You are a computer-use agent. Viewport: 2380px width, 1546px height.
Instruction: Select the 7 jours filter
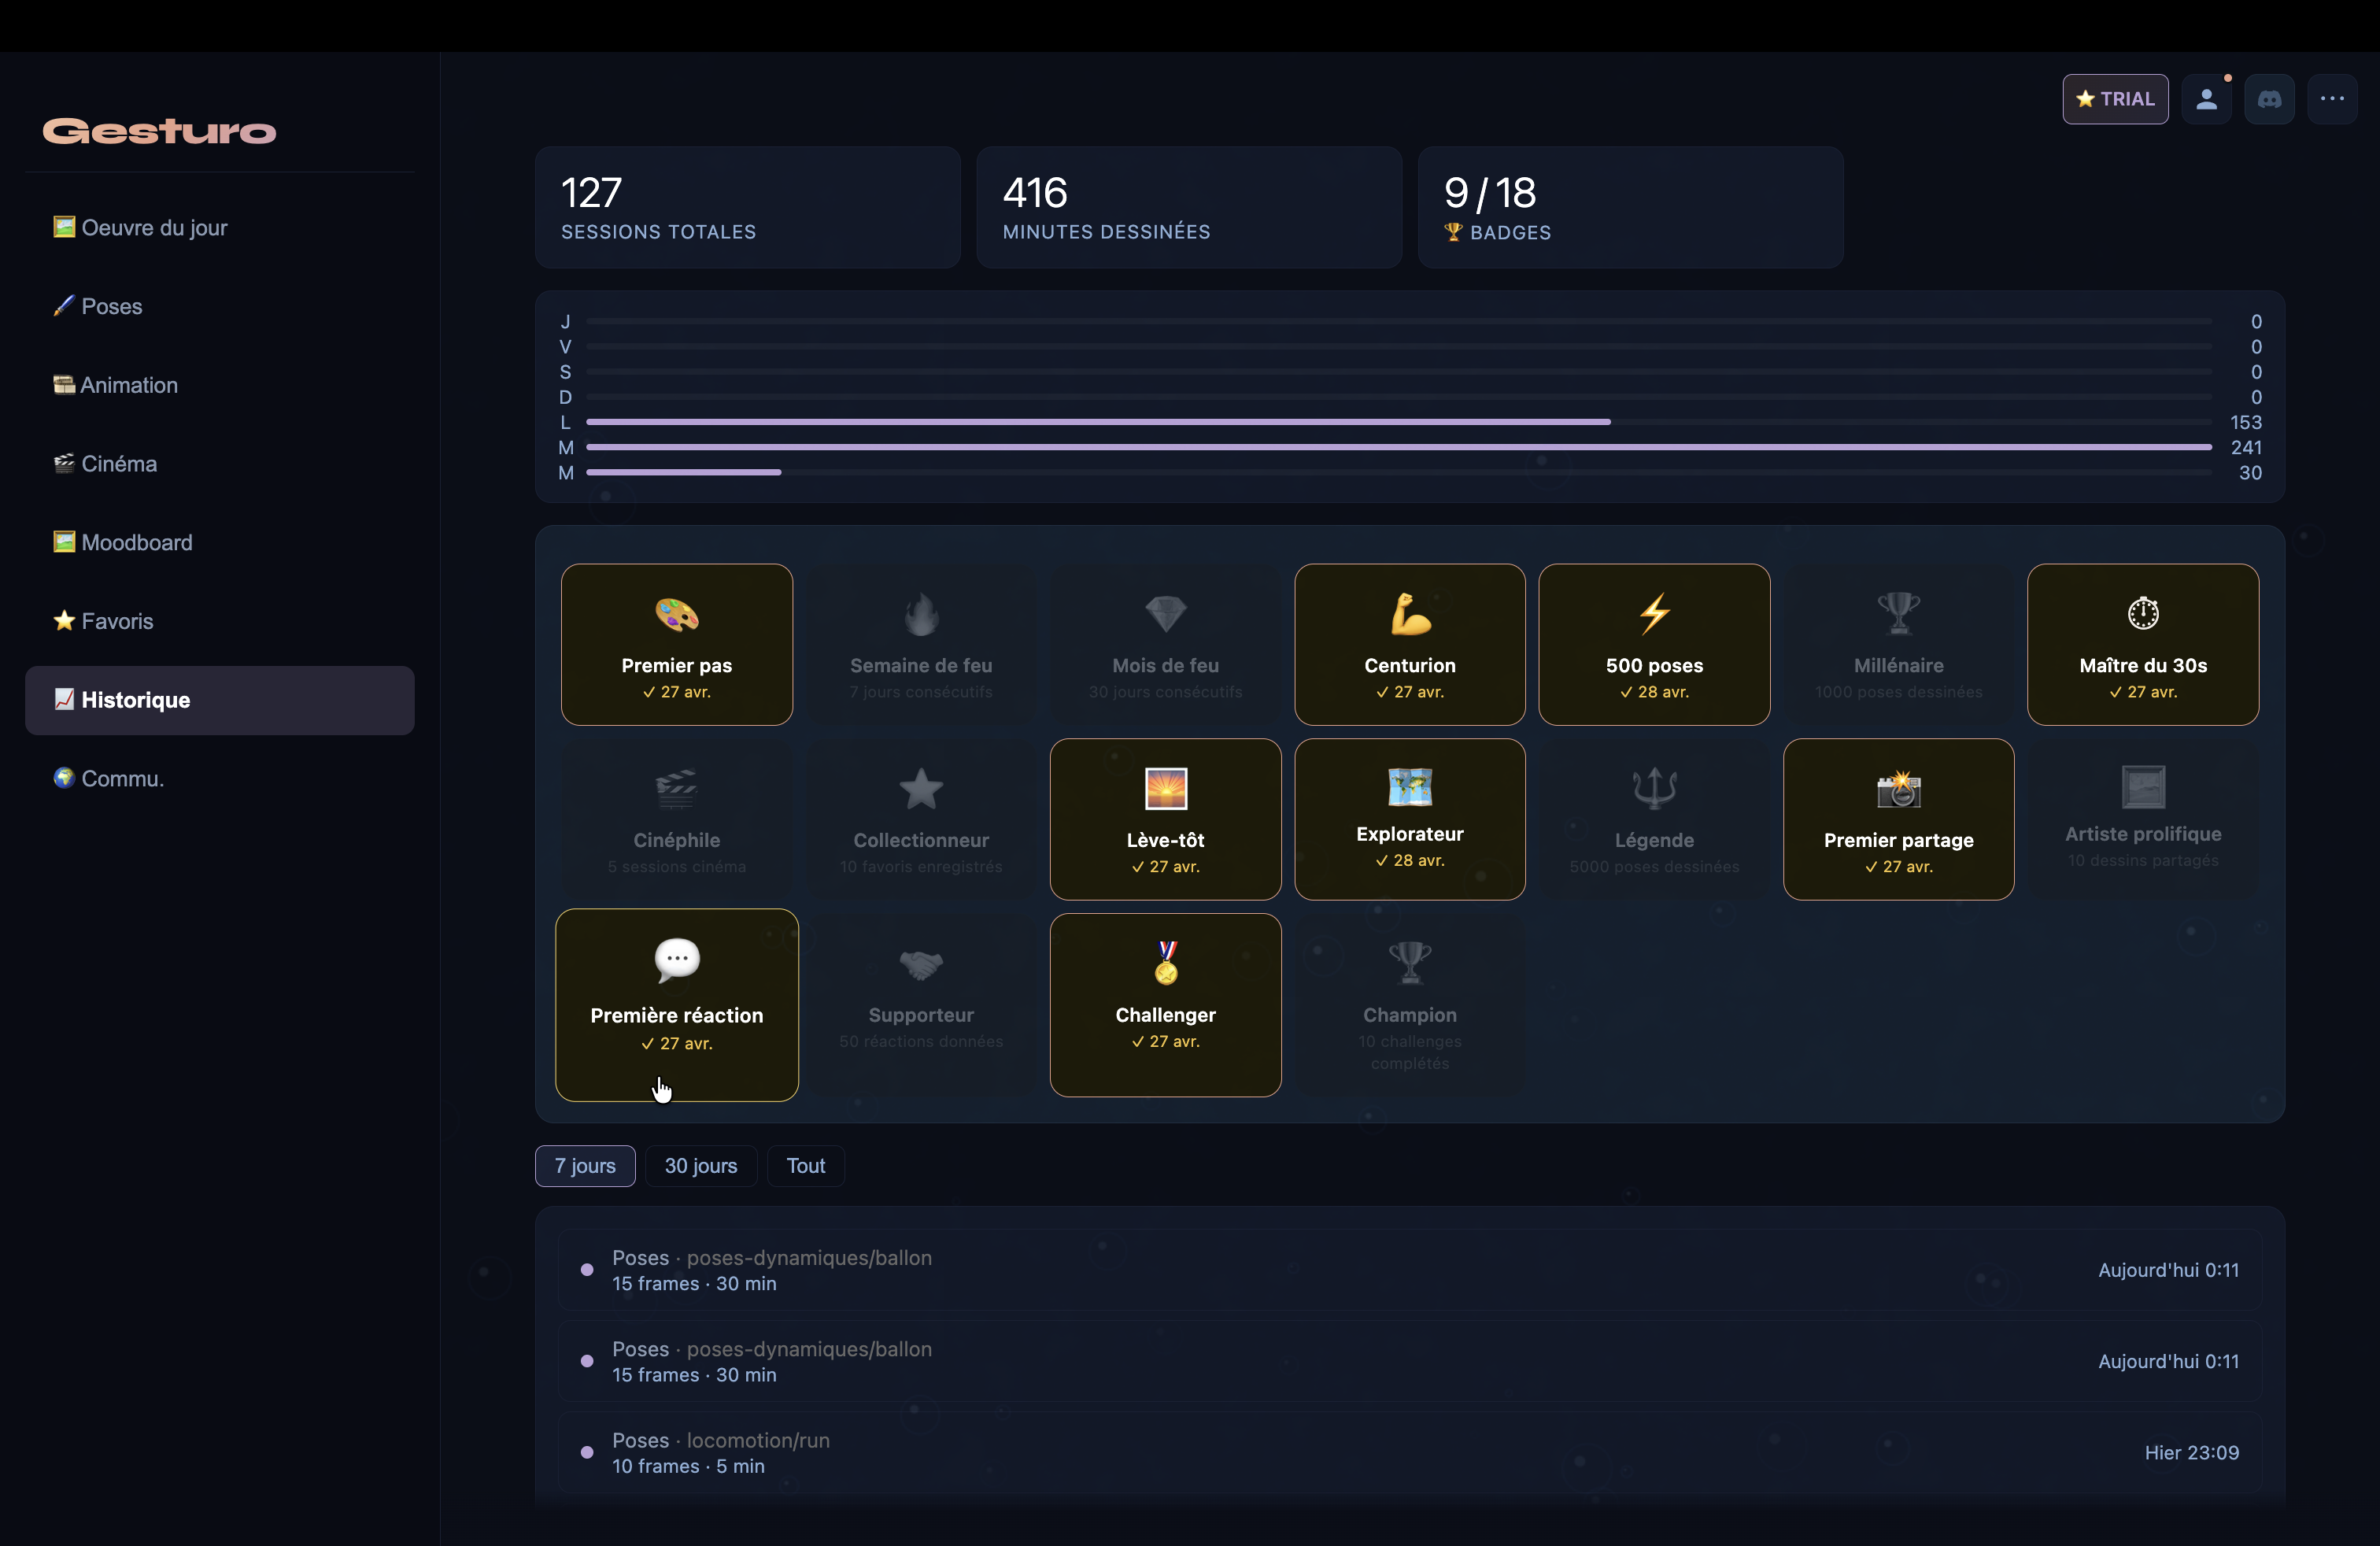[x=585, y=1166]
